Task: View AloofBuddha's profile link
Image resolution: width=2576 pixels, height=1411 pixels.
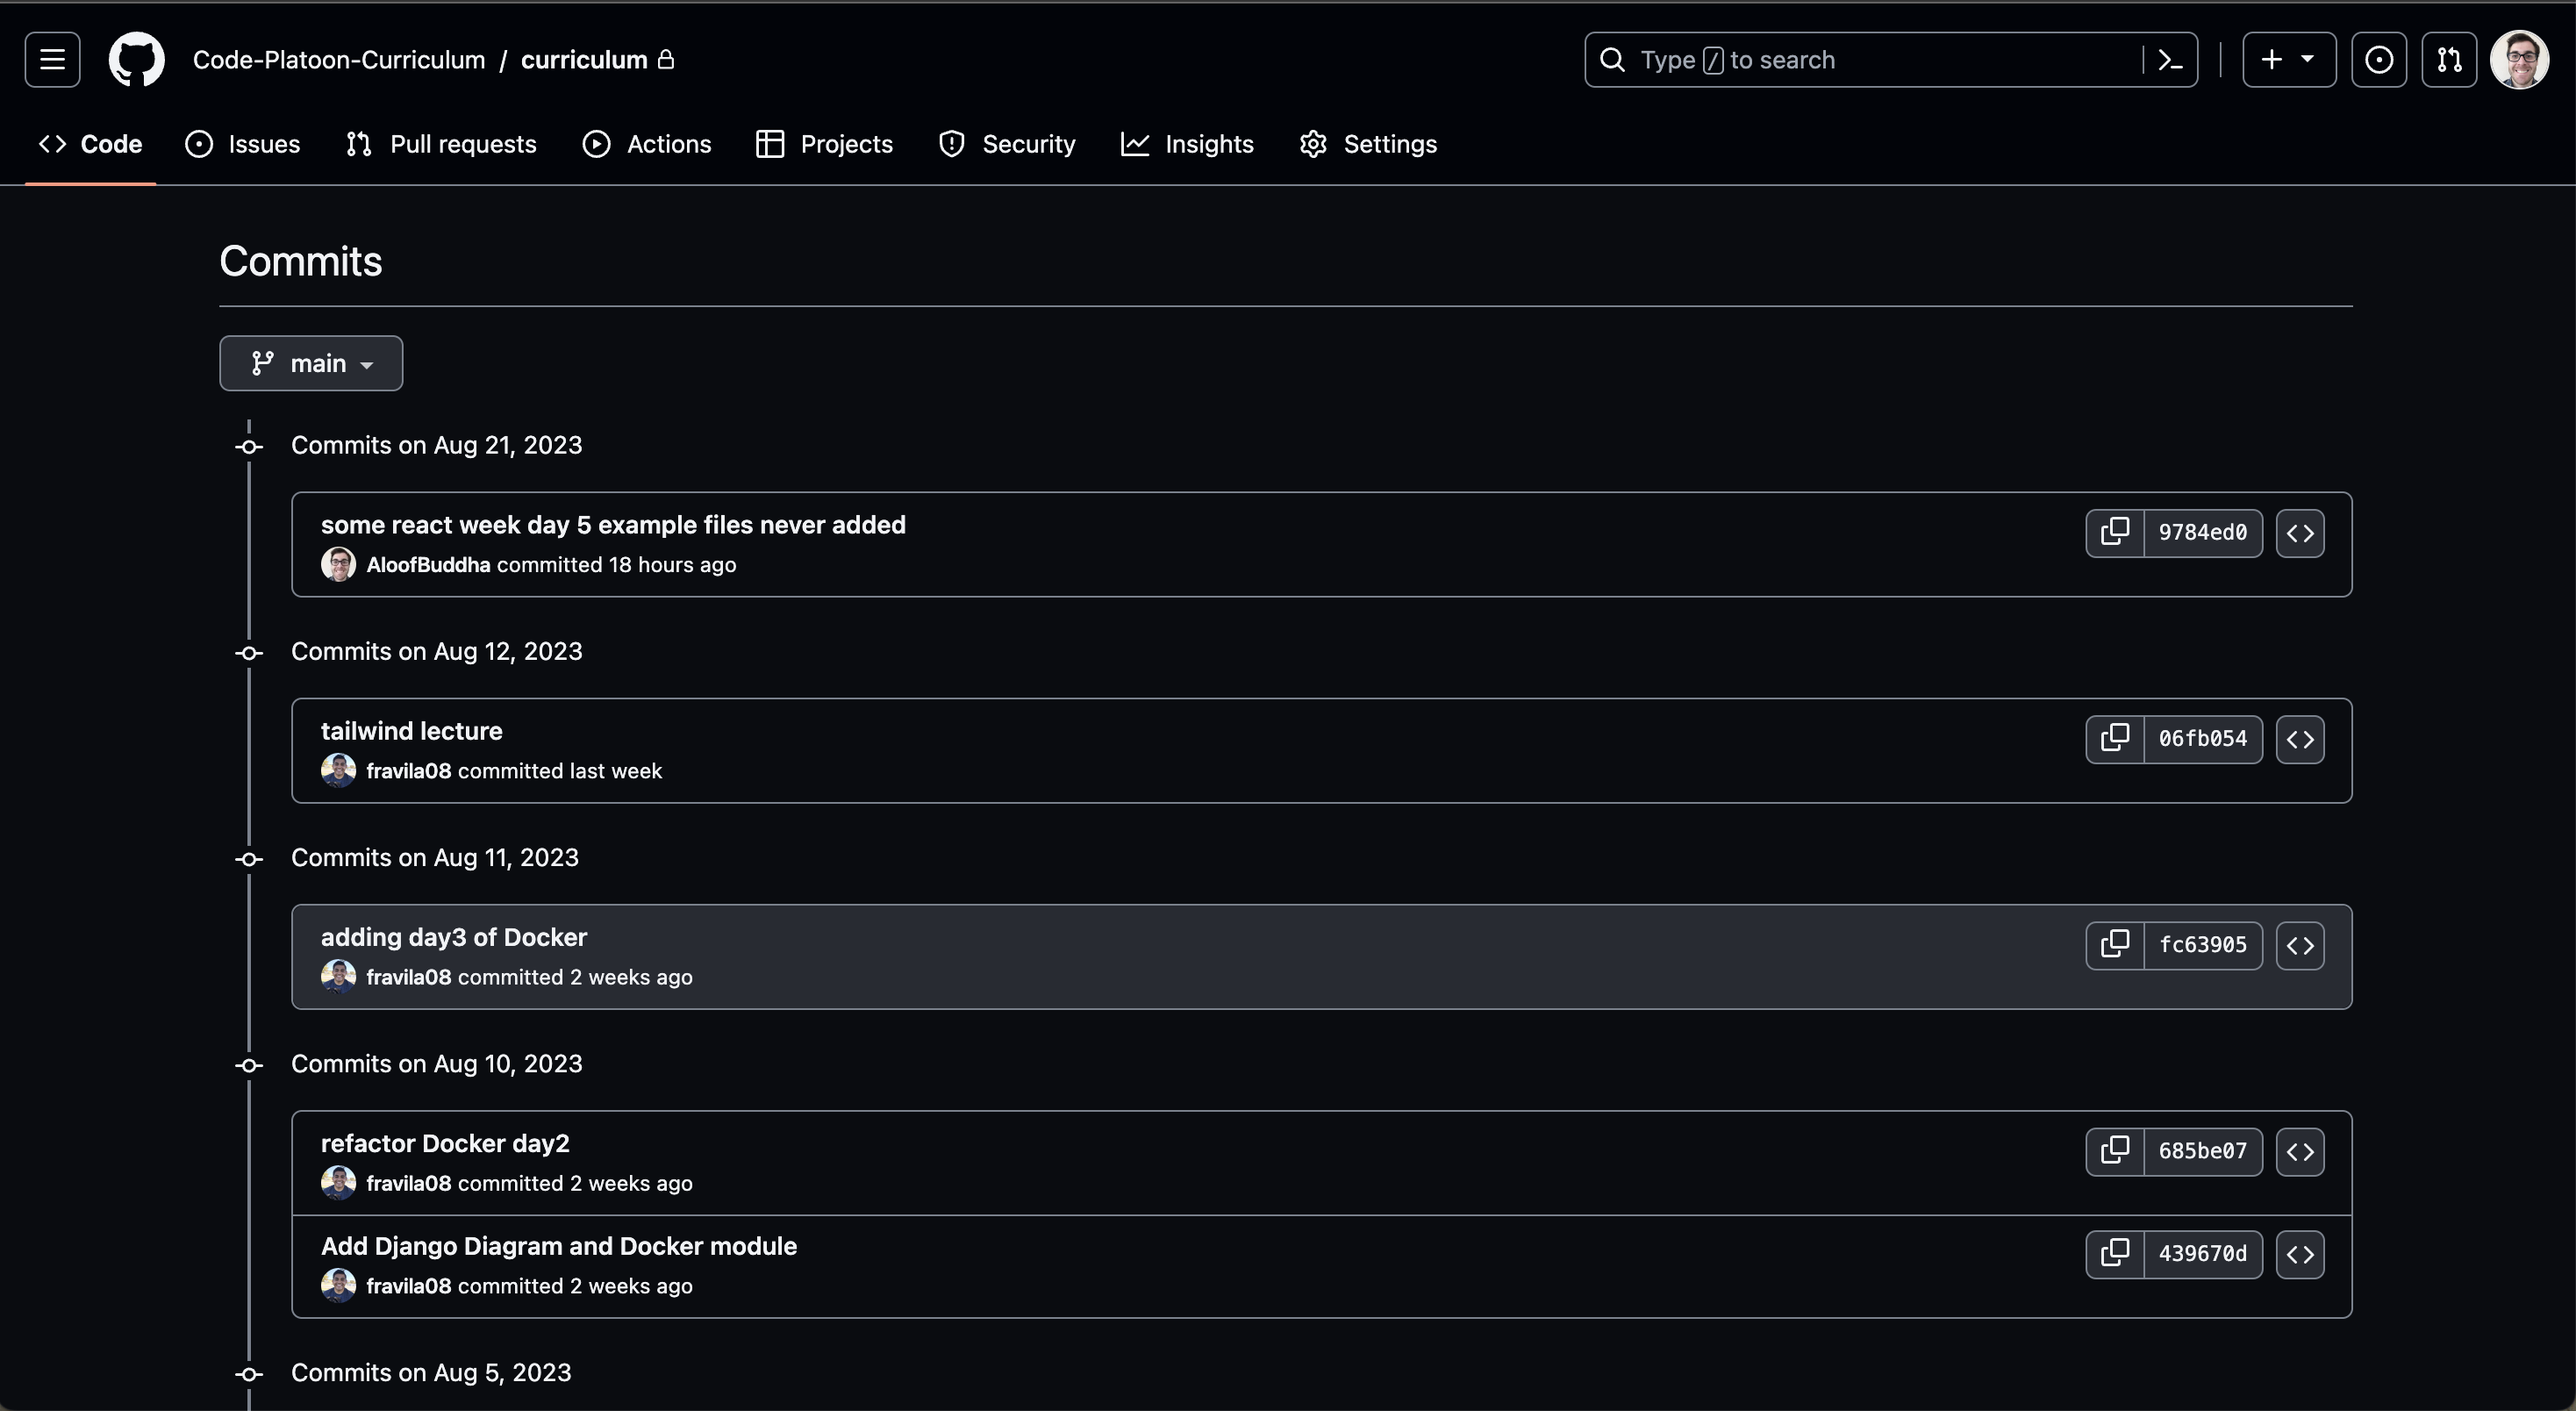Action: [427, 564]
